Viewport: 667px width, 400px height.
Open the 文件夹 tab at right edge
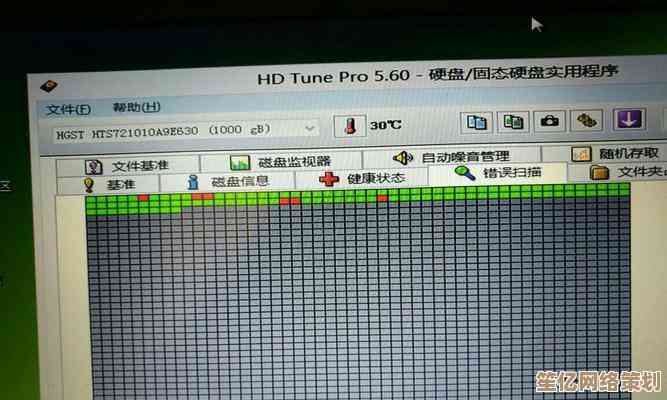(x=630, y=172)
